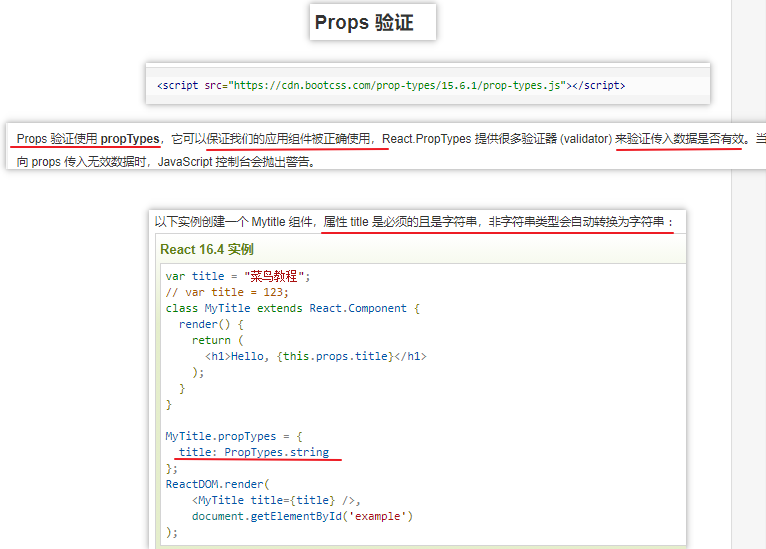766x549 pixels.
Task: Click the sentence '以下实例创建一个 Mytitle 组件'
Action: pyautogui.click(x=414, y=222)
